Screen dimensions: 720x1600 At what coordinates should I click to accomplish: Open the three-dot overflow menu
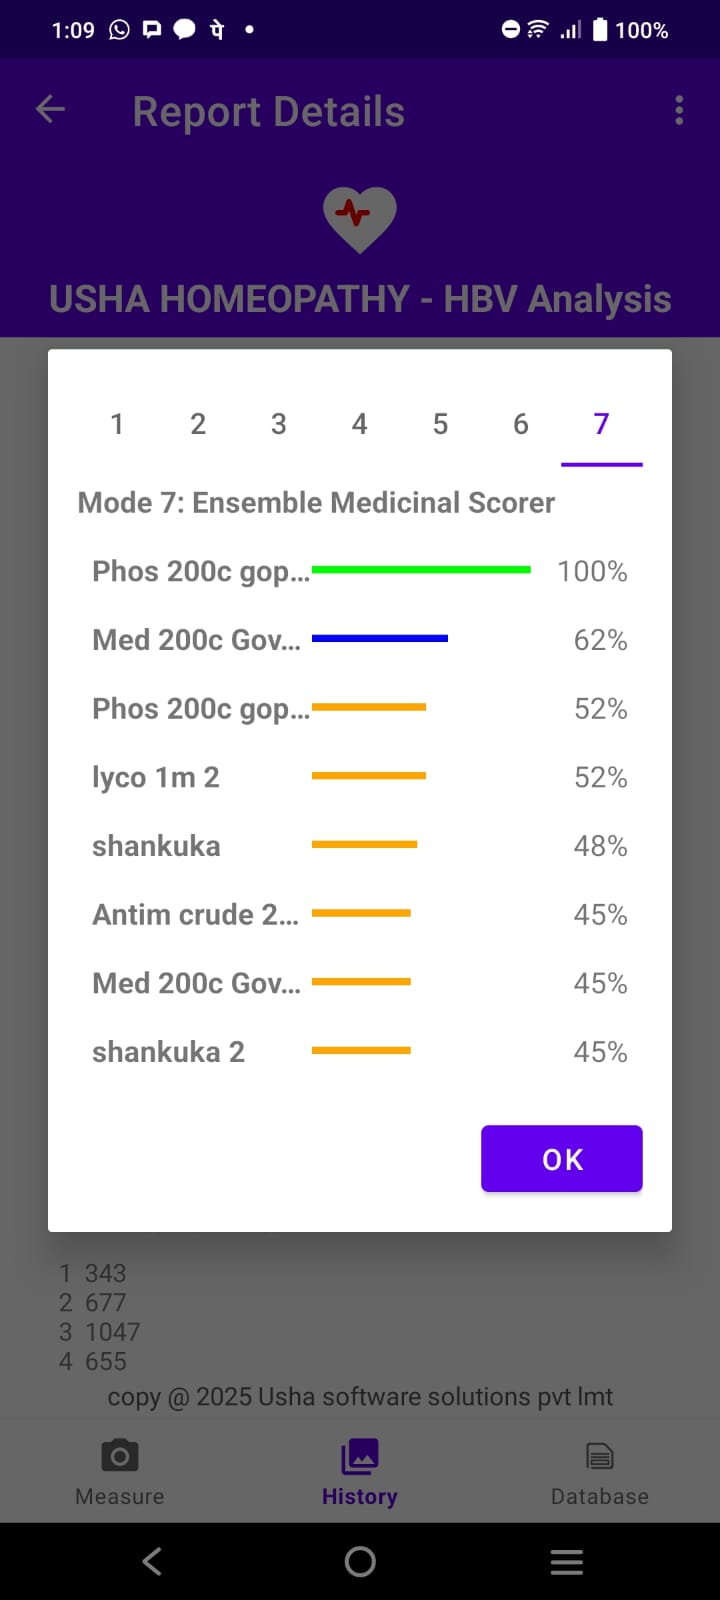tap(679, 110)
